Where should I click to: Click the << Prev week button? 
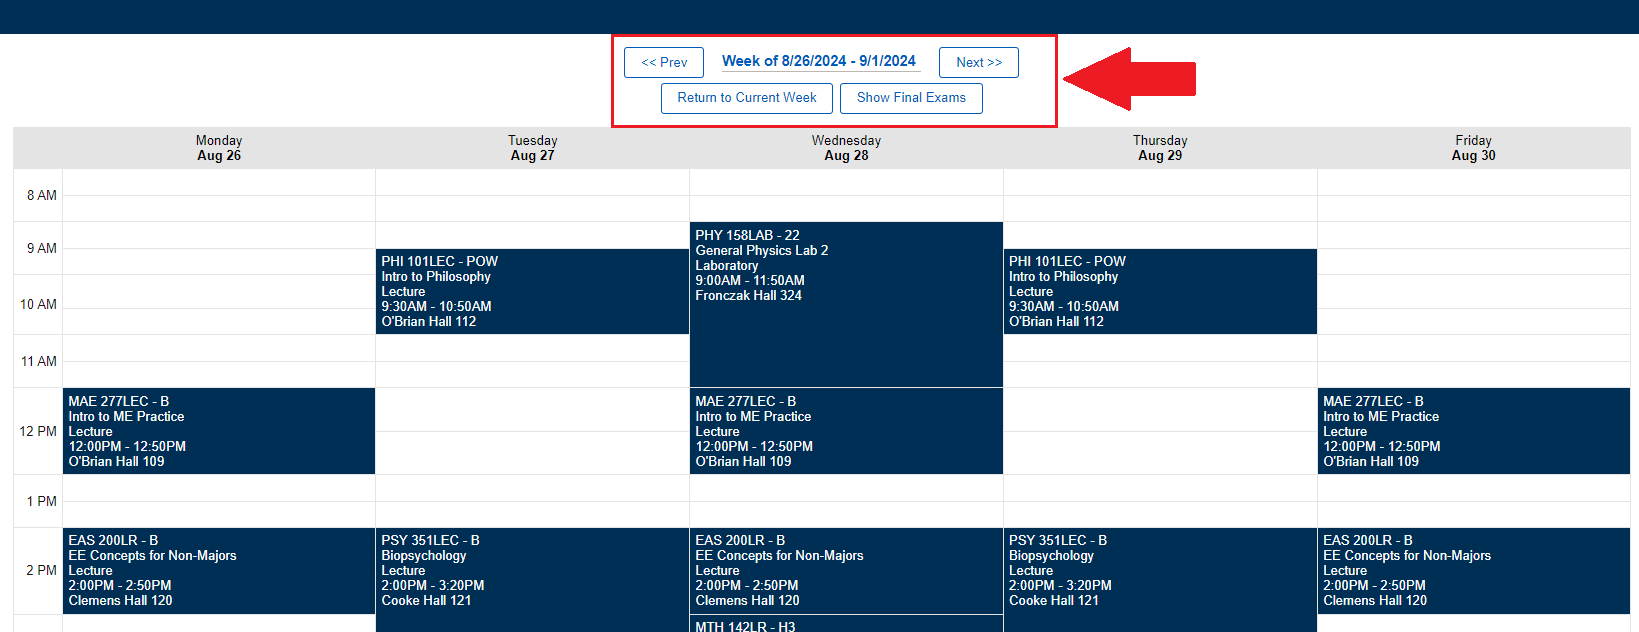click(x=664, y=62)
